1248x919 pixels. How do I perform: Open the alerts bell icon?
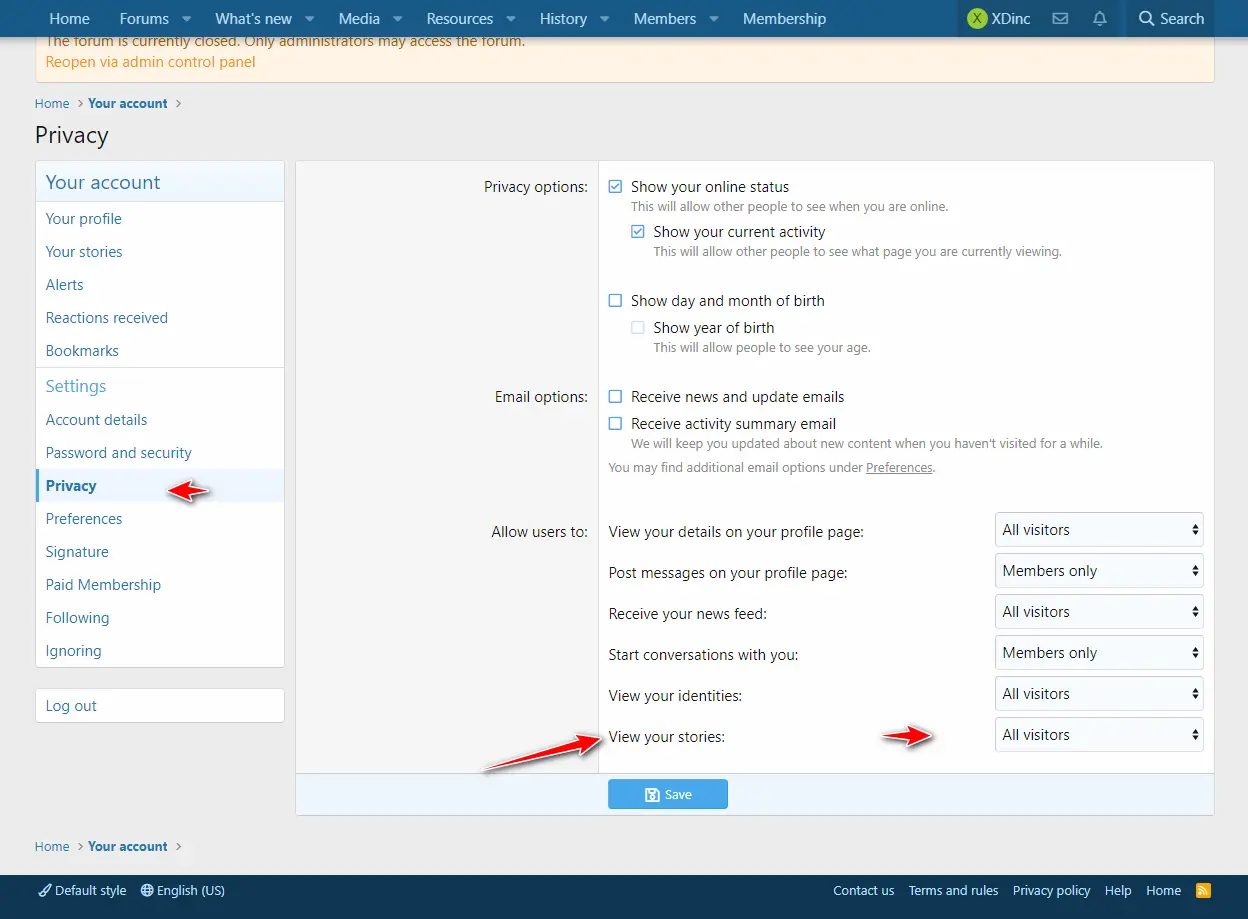(1100, 19)
